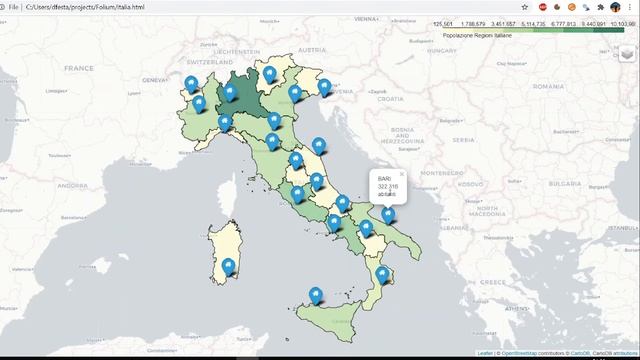Open Chrome's three-dot menu

coord(630,7)
